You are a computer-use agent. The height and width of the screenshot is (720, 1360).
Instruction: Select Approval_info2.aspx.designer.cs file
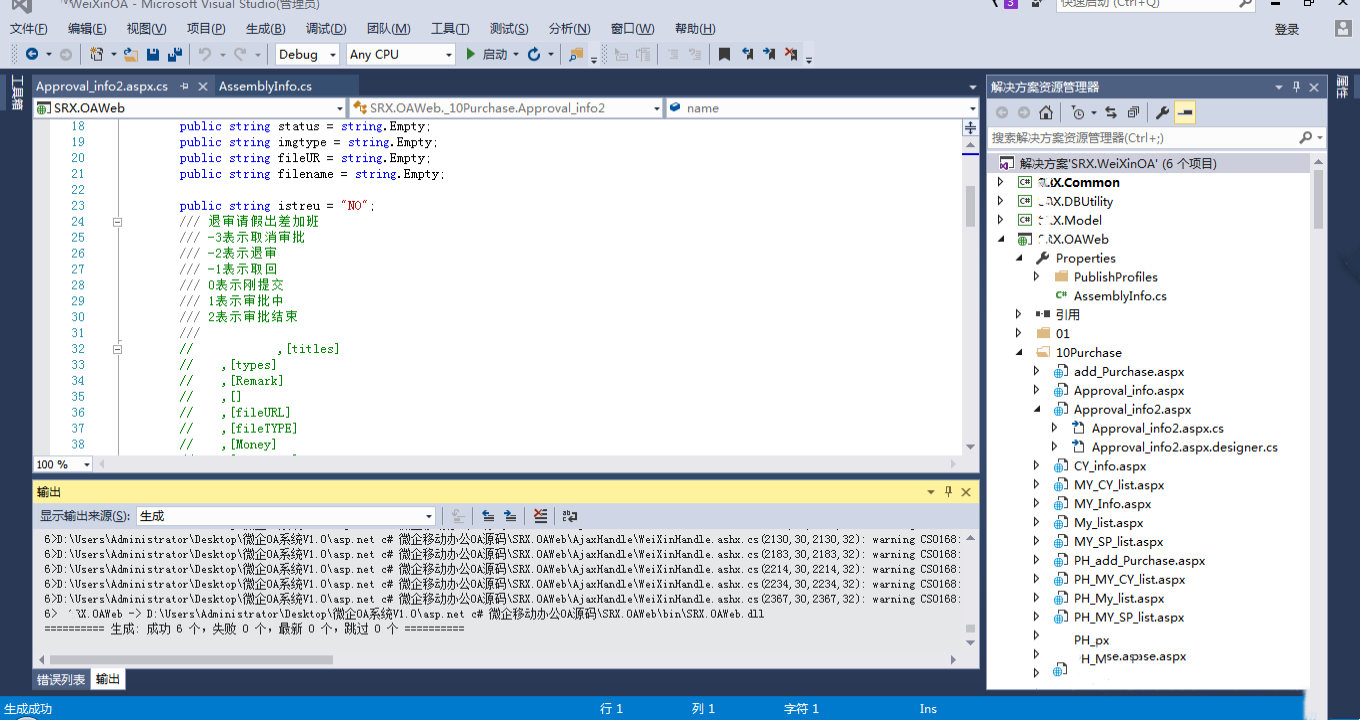pos(1184,447)
